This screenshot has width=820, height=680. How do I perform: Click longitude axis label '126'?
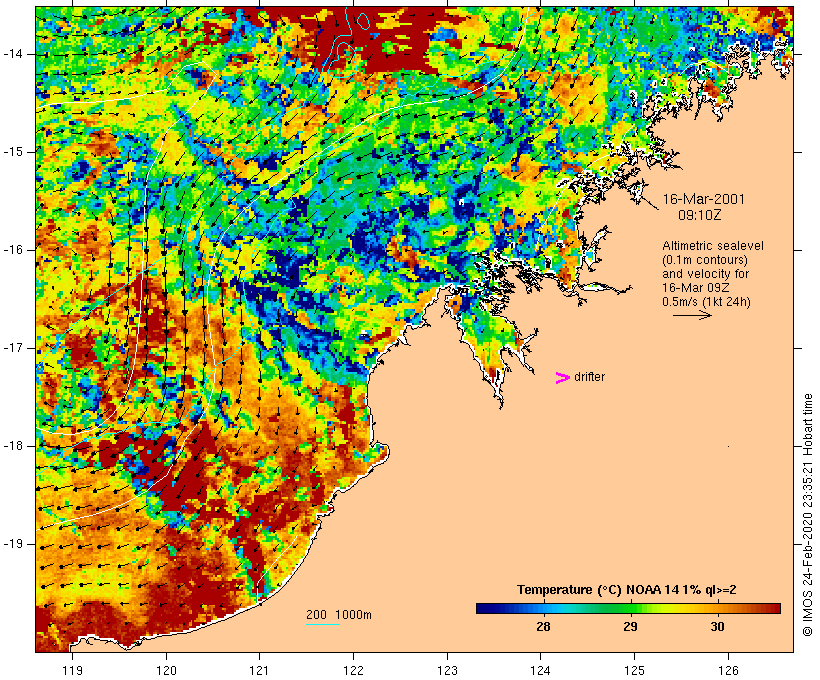(728, 671)
